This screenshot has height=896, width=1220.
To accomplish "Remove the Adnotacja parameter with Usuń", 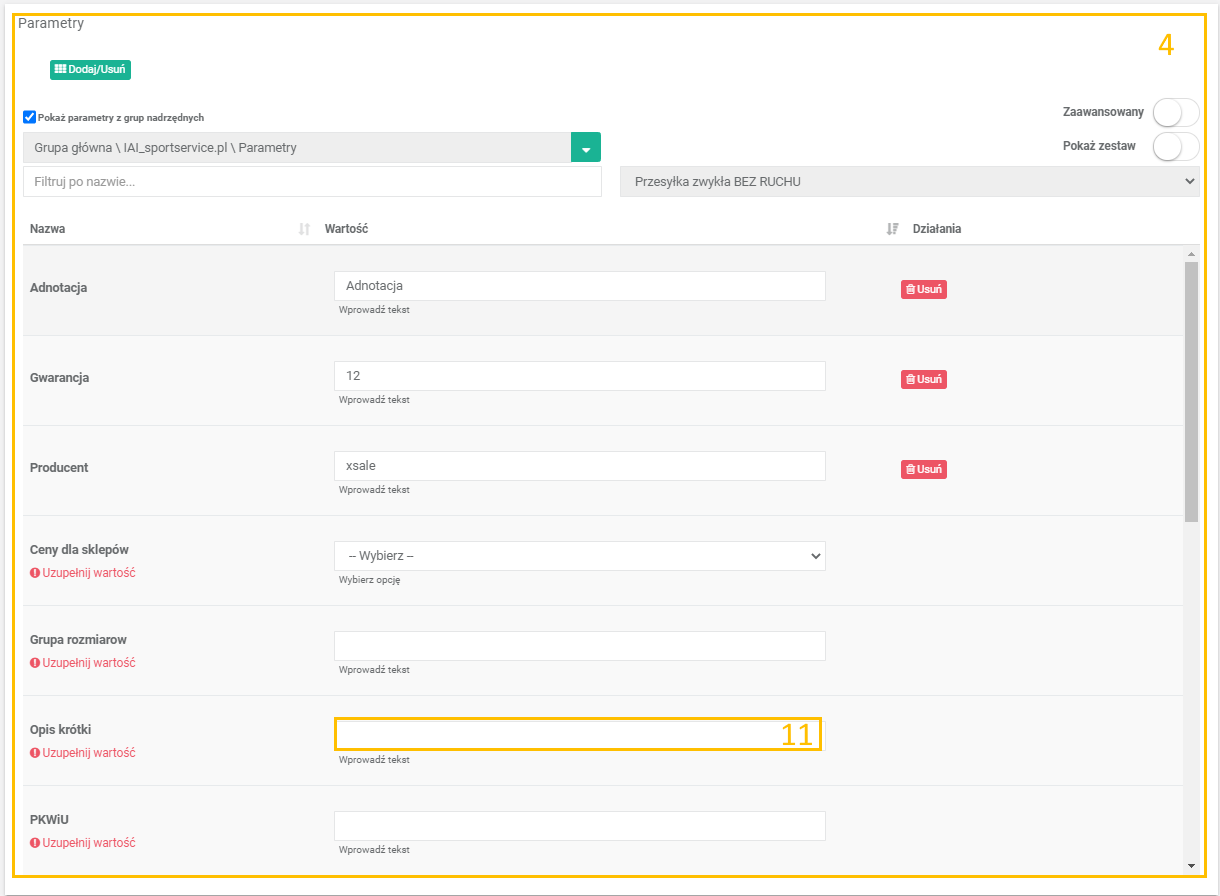I will click(x=923, y=289).
